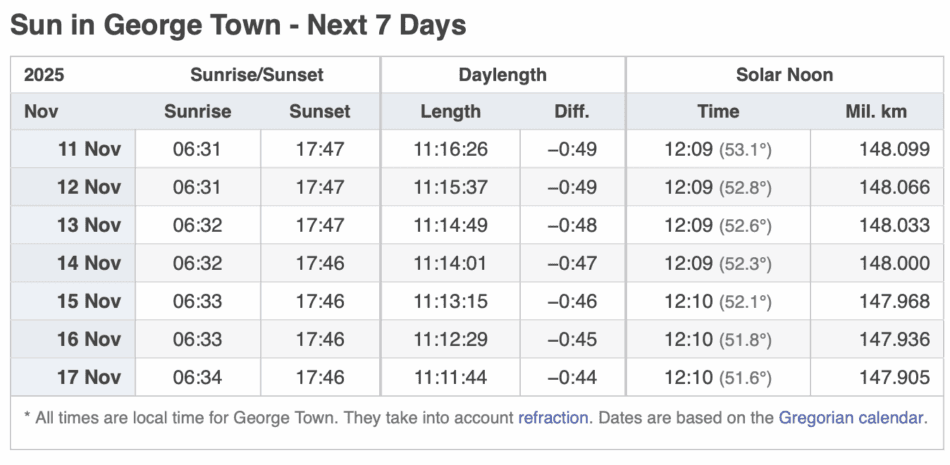Screen dimensions: 950x465
Task: Select the 12 Nov date cell
Action: pyautogui.click(x=88, y=188)
